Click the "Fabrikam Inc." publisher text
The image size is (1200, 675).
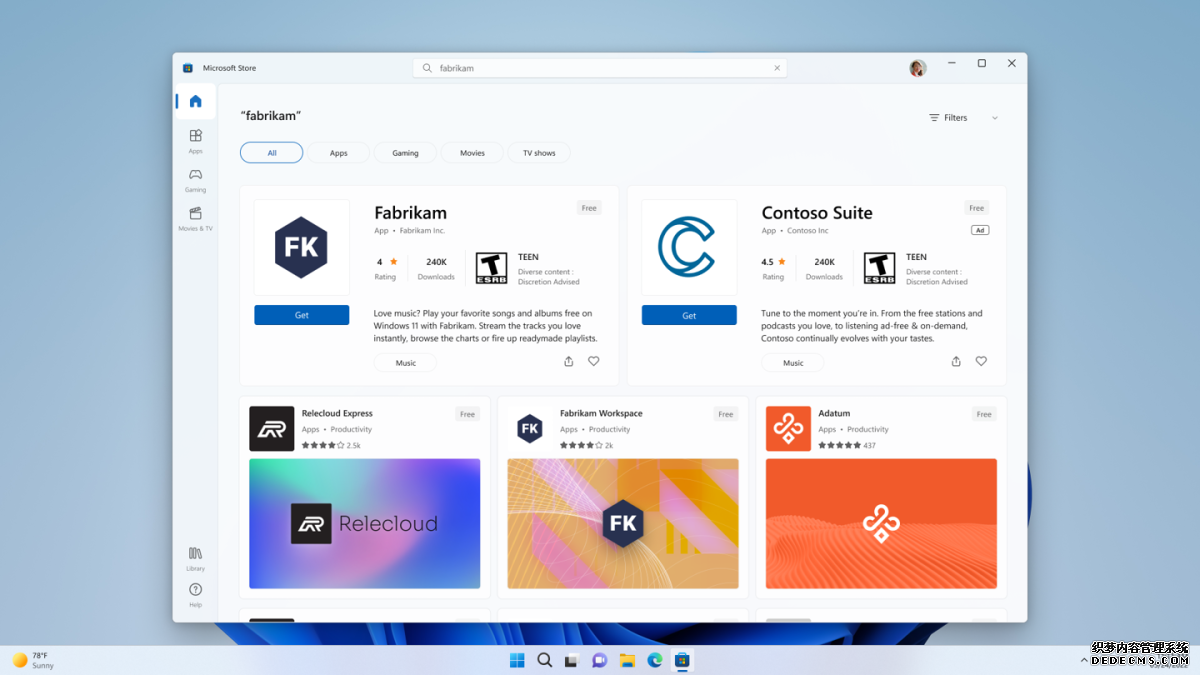[423, 231]
